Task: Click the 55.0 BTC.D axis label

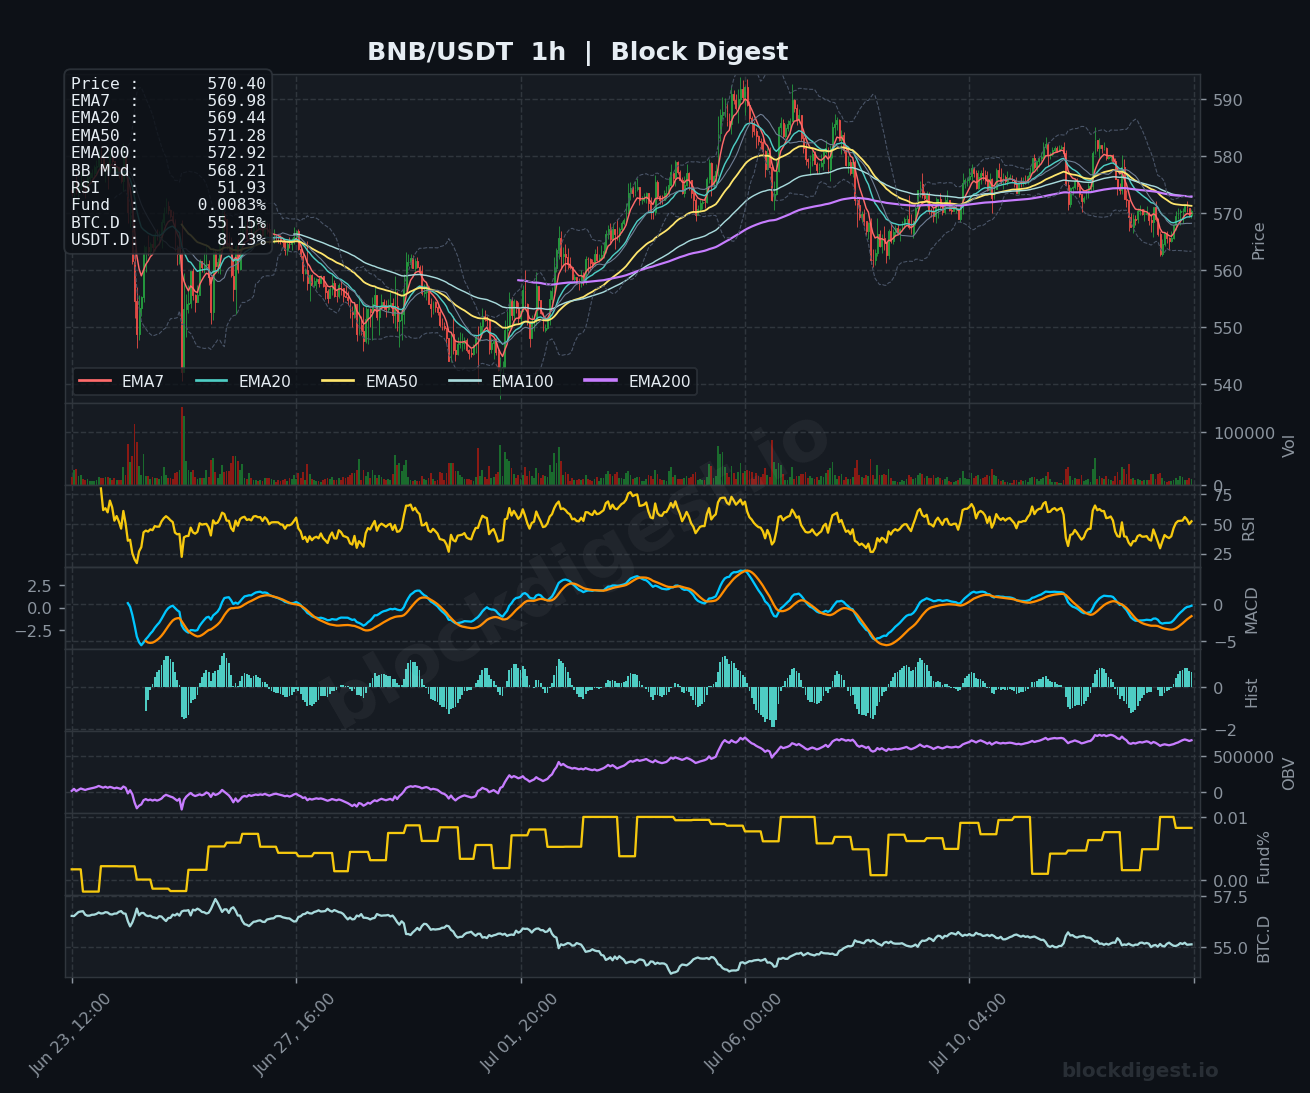Action: tap(1231, 948)
